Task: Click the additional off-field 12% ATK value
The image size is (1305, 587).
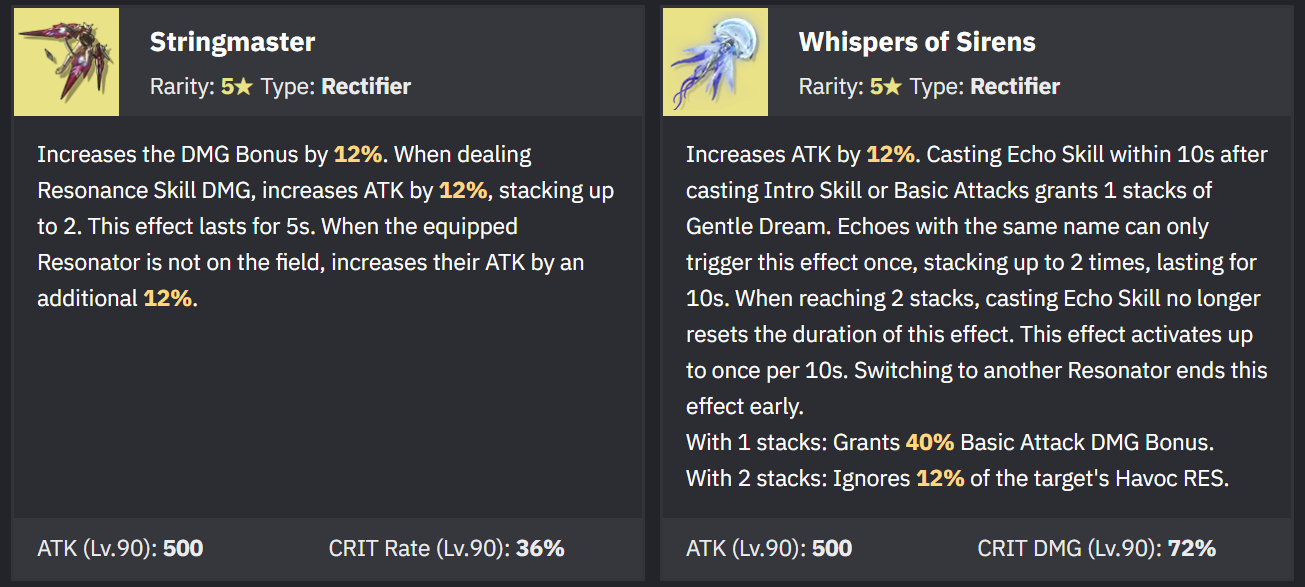Action: click(x=168, y=298)
